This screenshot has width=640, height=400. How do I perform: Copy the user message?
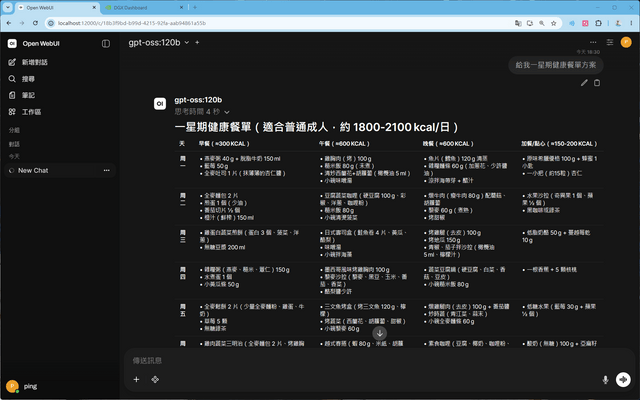[597, 83]
